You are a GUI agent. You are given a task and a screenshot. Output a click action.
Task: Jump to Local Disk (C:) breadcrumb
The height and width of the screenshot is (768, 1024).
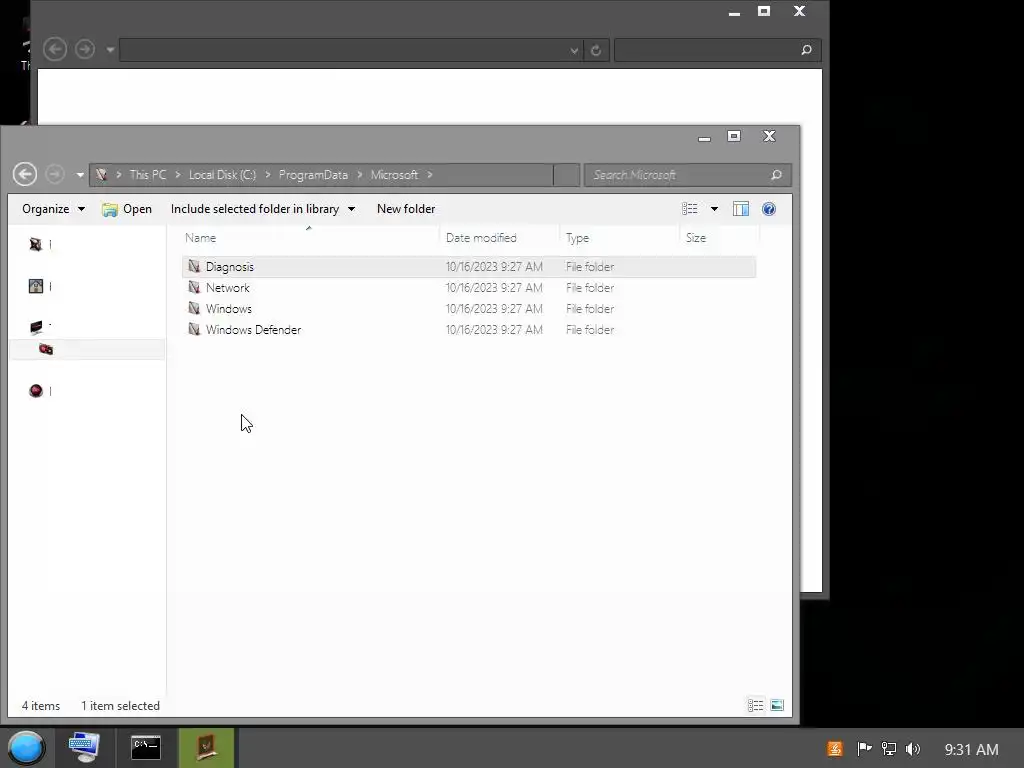[x=222, y=175]
